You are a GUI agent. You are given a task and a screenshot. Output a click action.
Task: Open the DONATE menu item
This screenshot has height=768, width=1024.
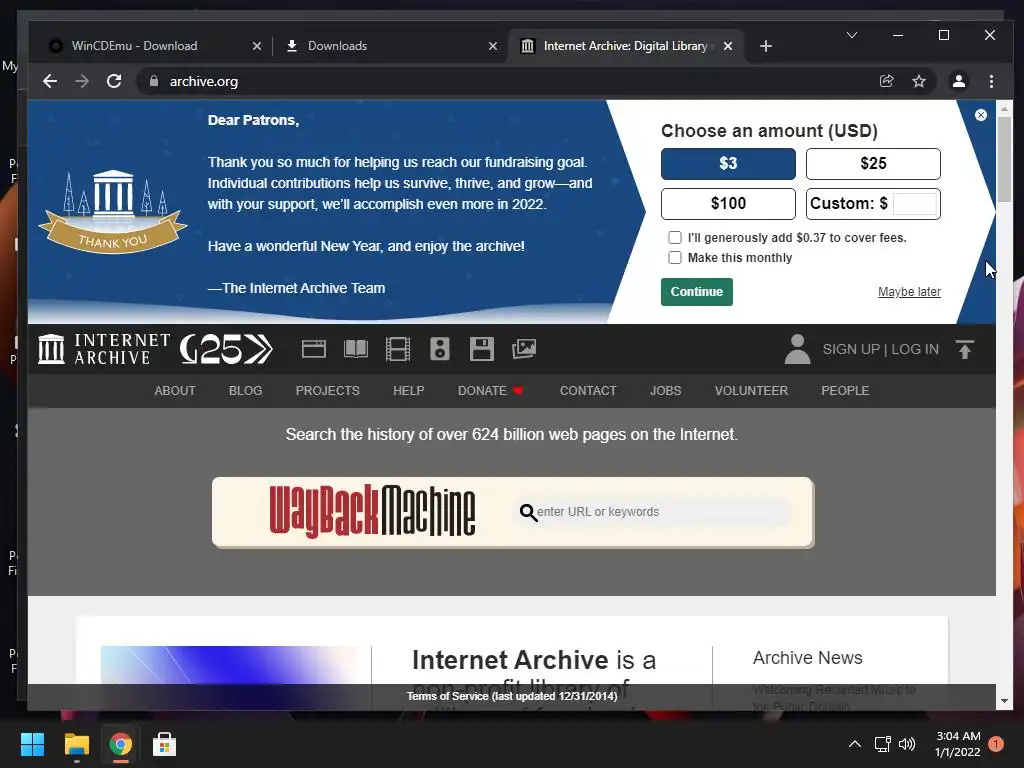490,391
